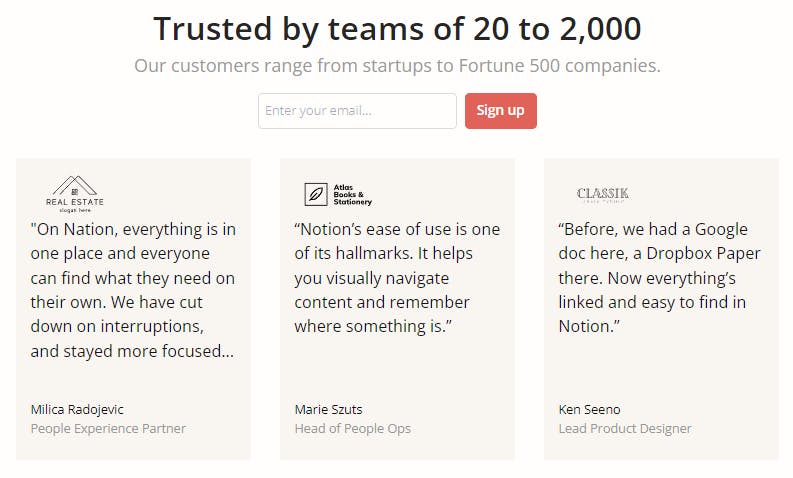Click the name Milica Radojevic
Image resolution: width=793 pixels, height=478 pixels.
tap(77, 409)
